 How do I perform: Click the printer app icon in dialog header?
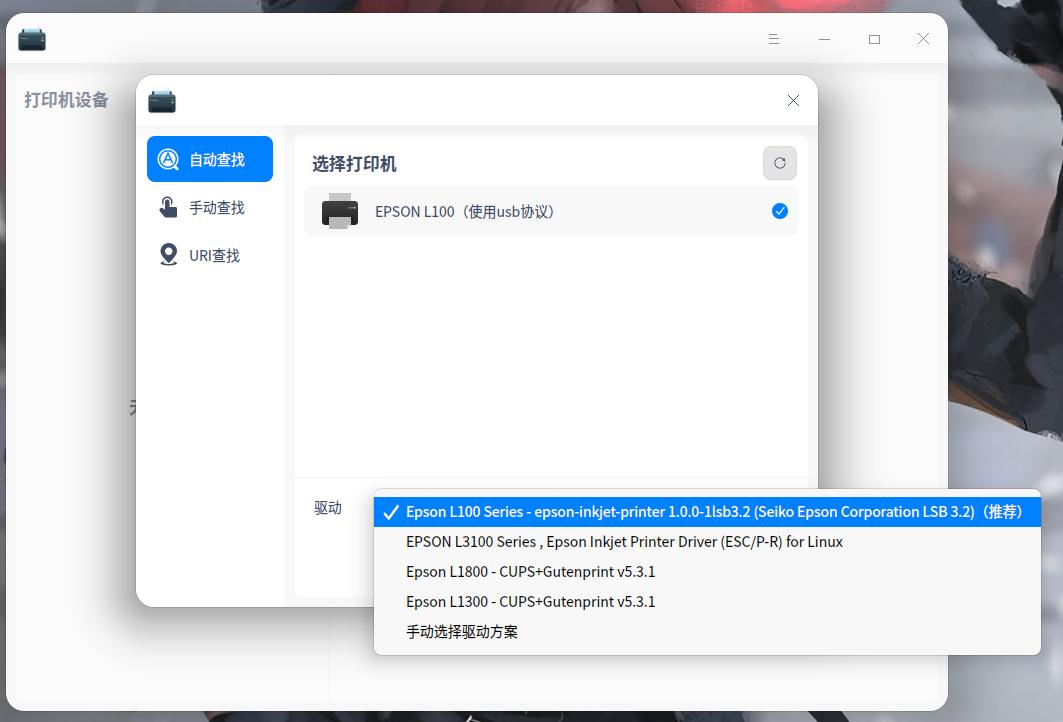coord(162,101)
